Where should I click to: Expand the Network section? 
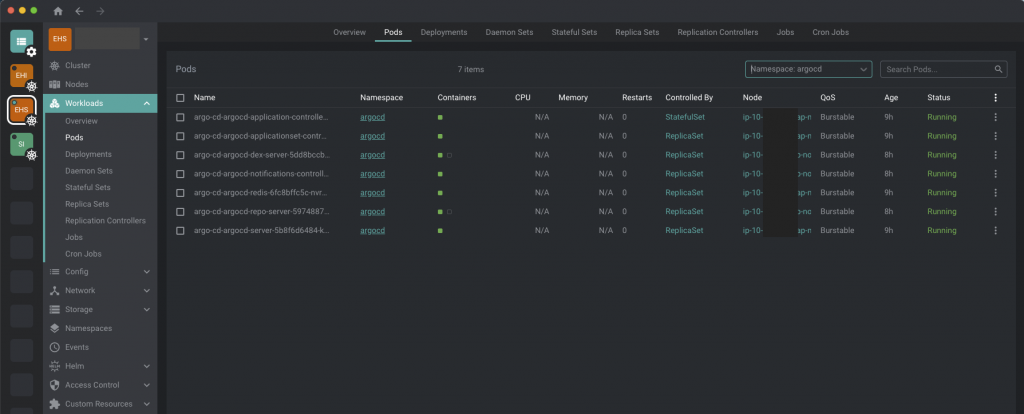pos(146,291)
